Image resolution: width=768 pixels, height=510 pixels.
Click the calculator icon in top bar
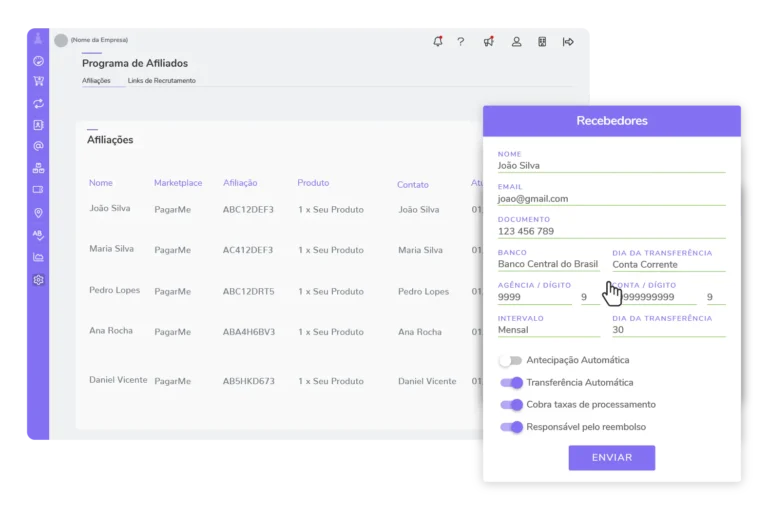coord(542,42)
